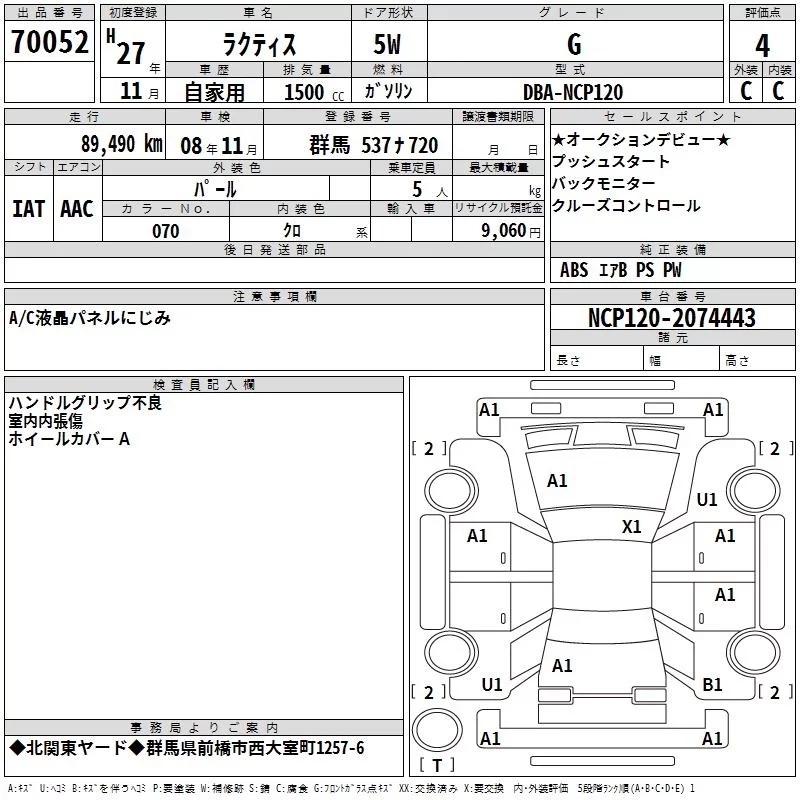Select the ABS エアB PS PW equipment line
Screen dimensions: 800x800
(x=621, y=270)
